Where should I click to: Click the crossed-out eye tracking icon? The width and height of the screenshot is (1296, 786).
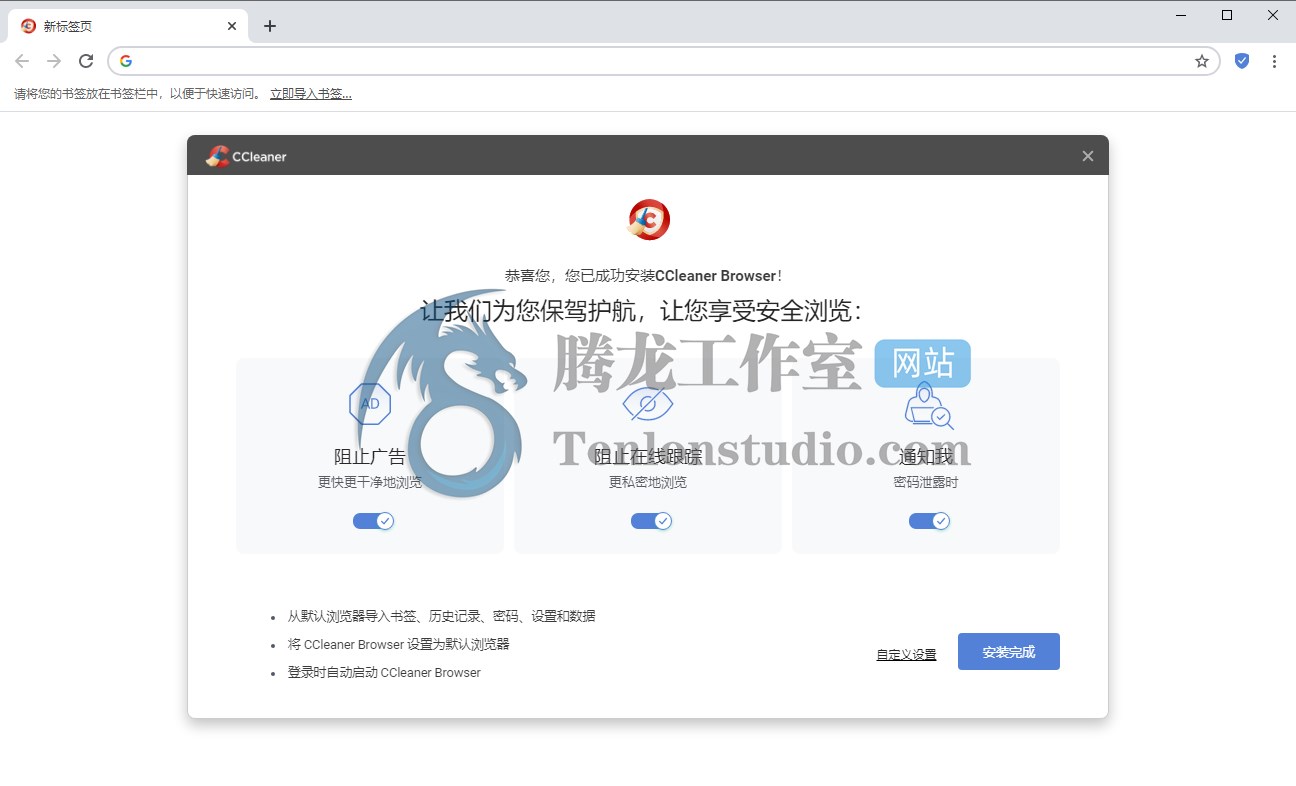tap(648, 404)
